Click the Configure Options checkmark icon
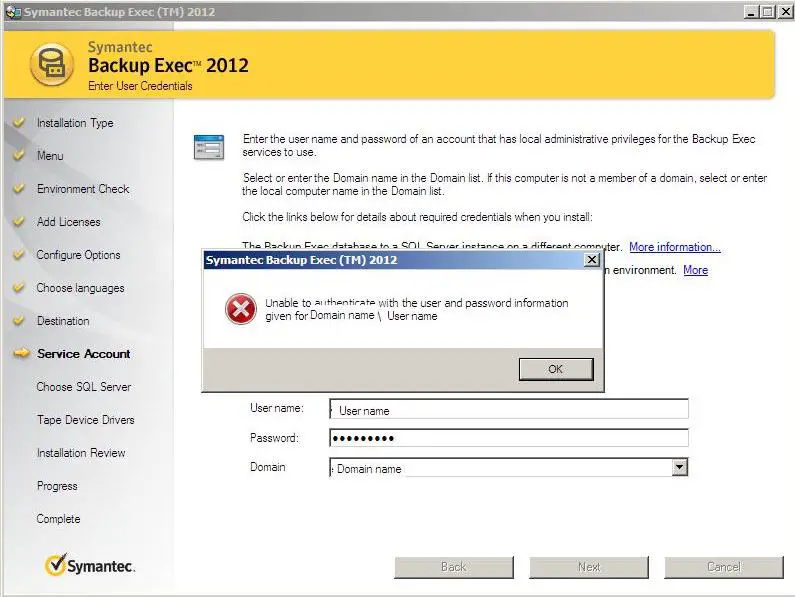 [19, 255]
